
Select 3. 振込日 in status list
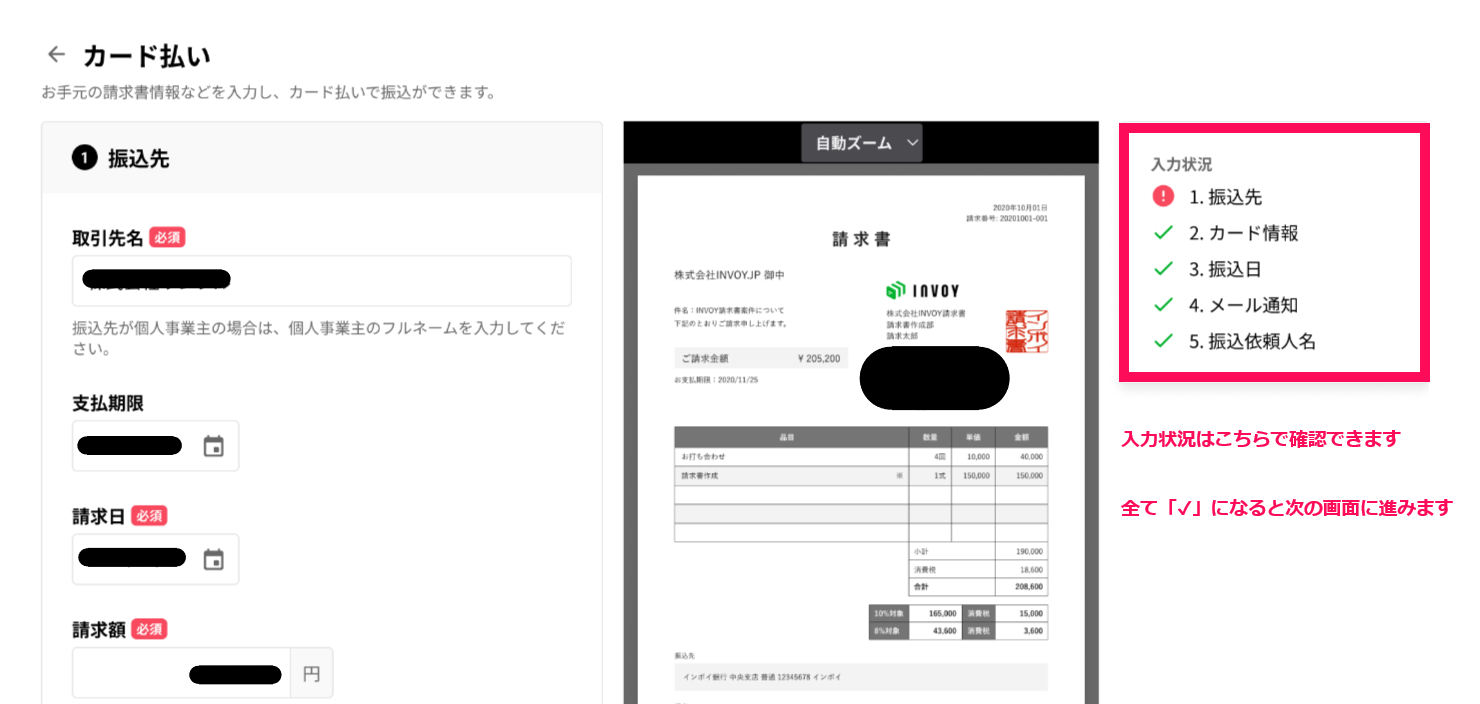[1225, 269]
